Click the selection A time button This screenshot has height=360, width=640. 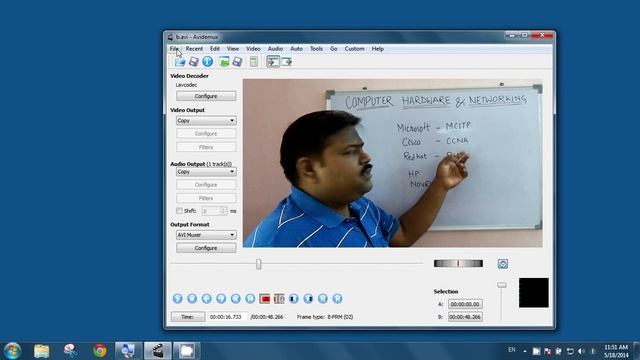point(465,304)
